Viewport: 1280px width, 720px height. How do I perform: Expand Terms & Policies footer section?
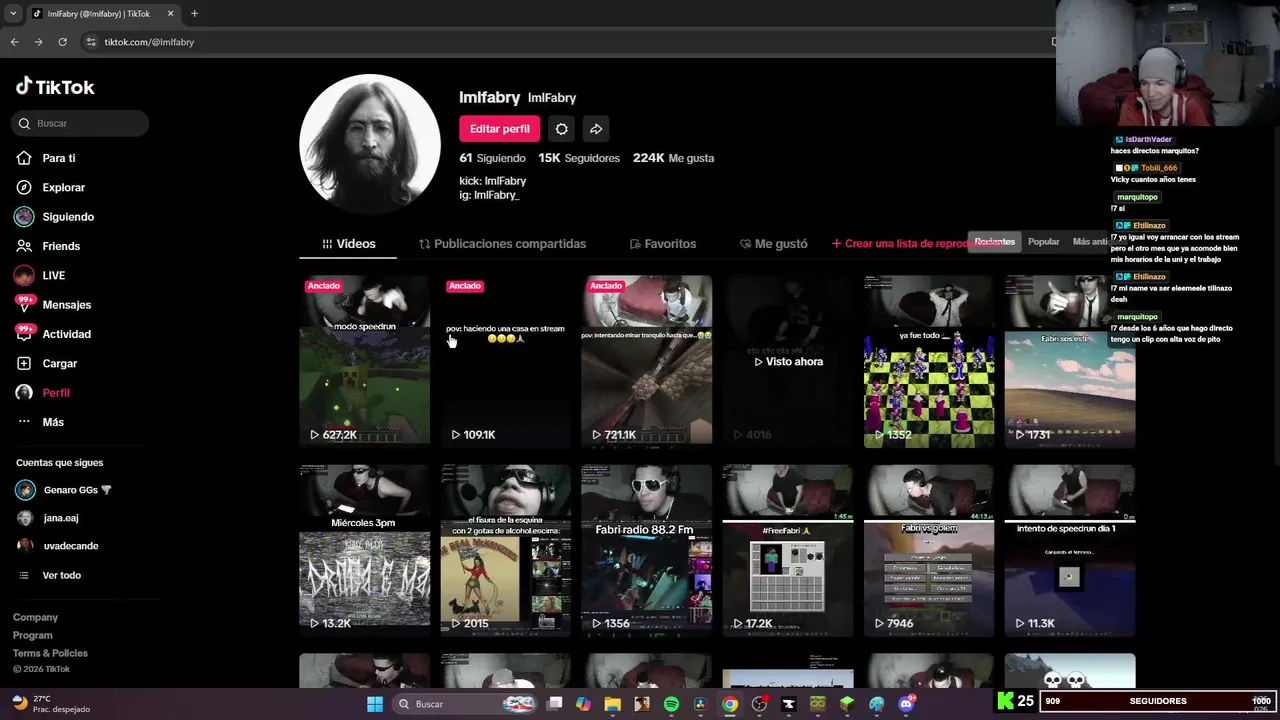(50, 653)
